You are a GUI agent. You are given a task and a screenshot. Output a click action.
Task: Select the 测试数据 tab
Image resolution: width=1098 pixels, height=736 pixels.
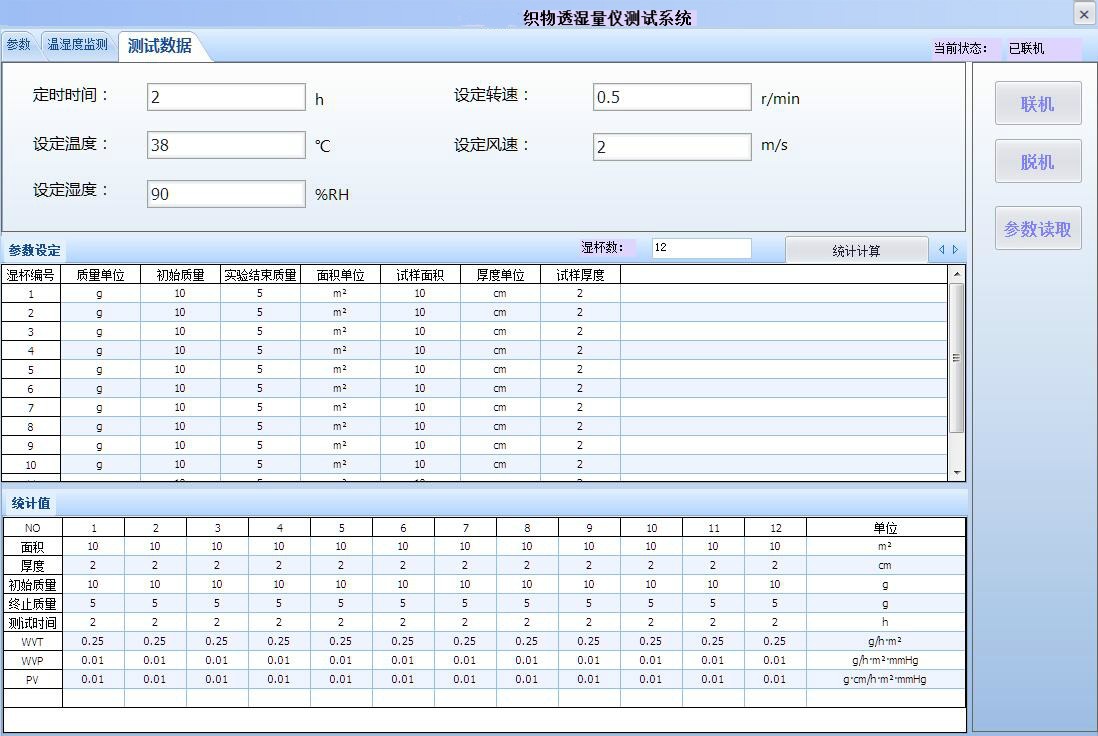pyautogui.click(x=161, y=44)
